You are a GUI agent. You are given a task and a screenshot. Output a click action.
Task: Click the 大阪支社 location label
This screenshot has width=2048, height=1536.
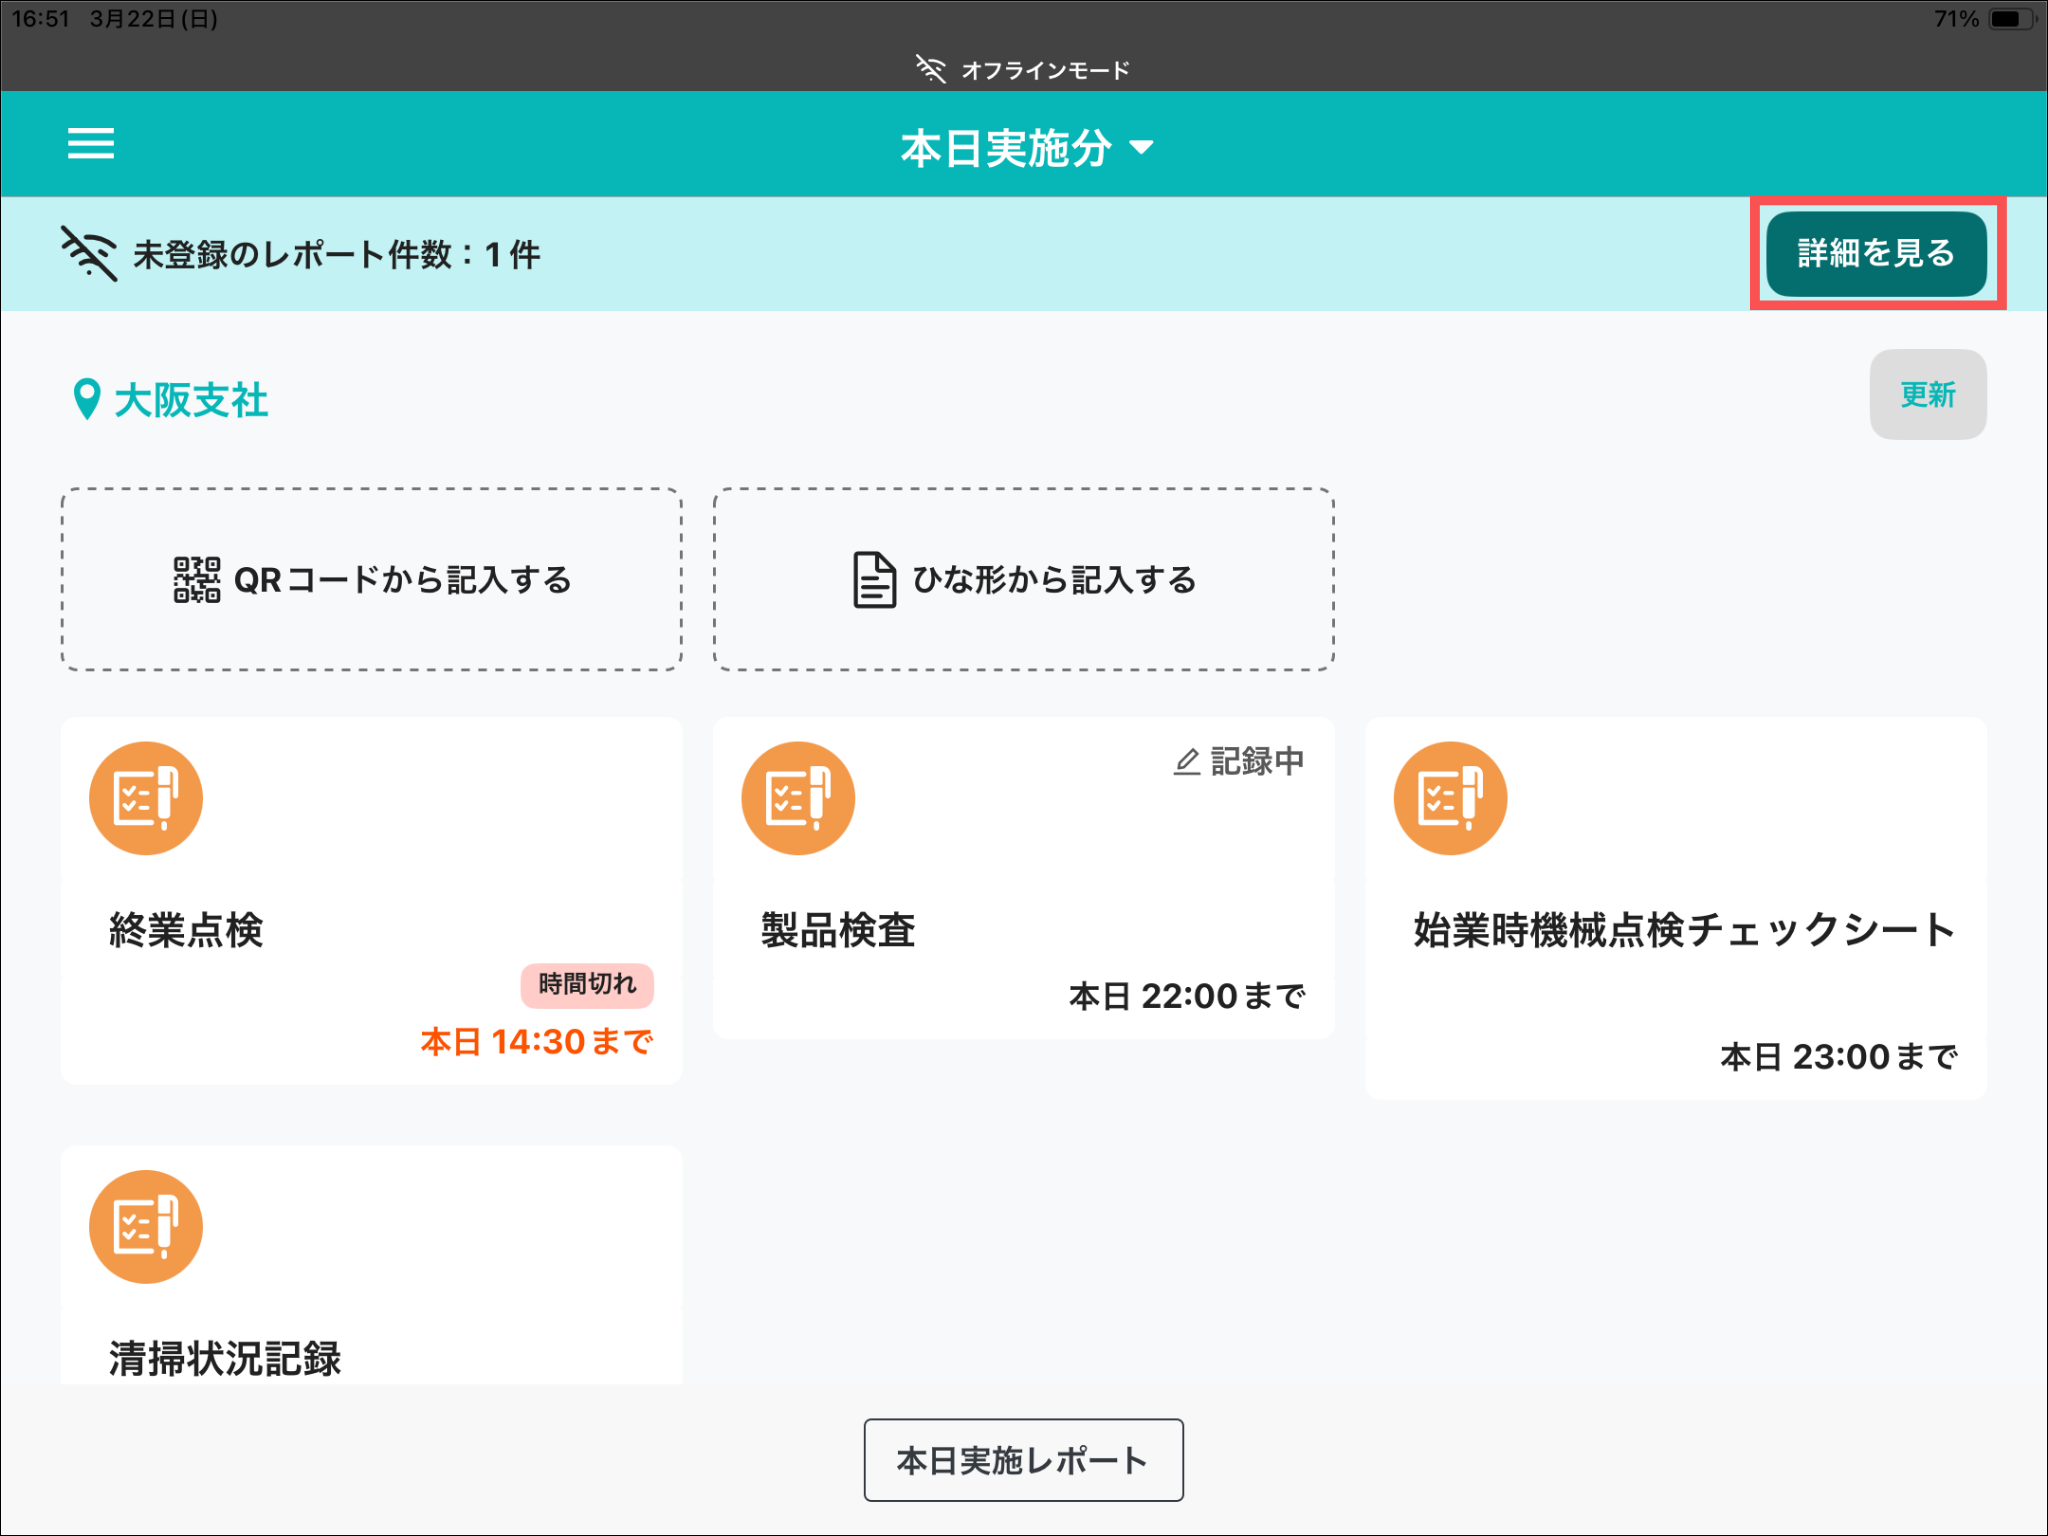point(191,400)
